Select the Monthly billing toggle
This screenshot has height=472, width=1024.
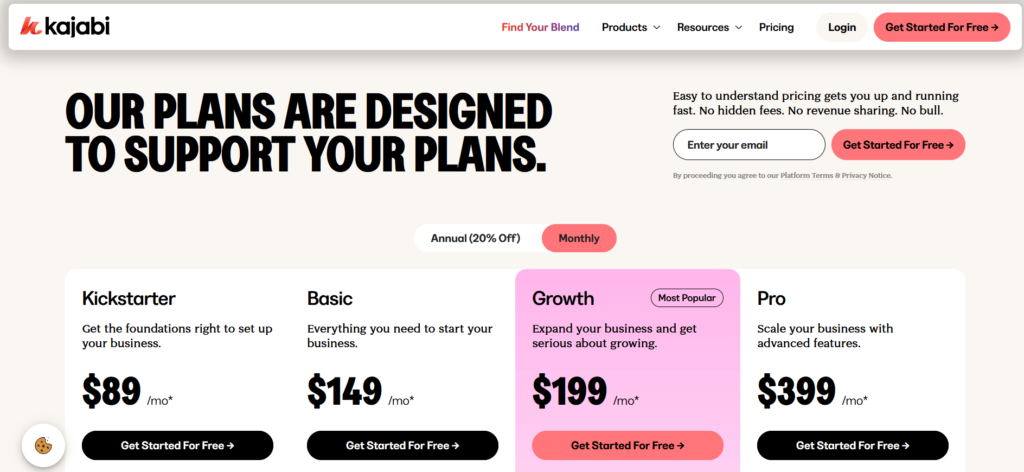click(x=579, y=238)
